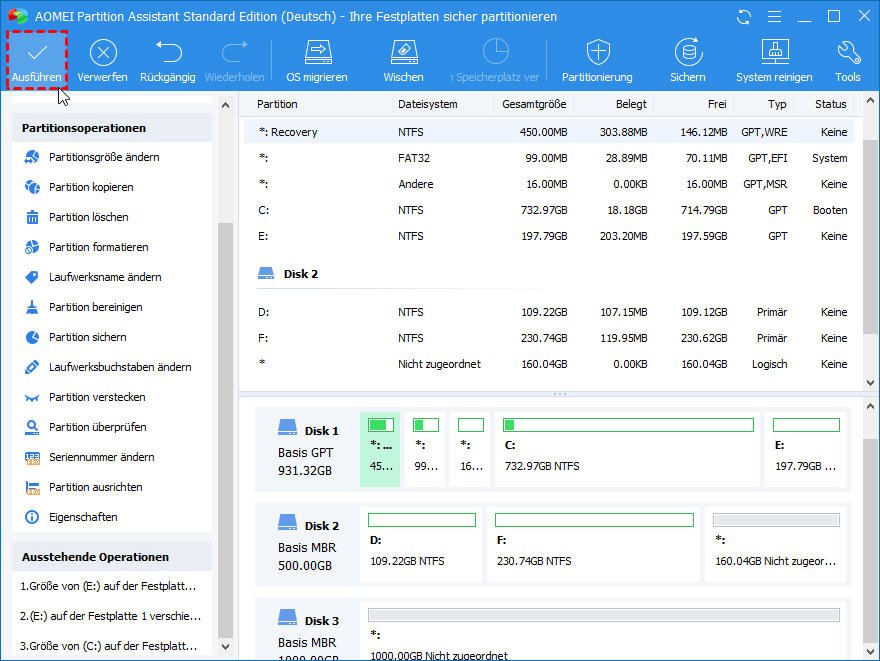Click the C: partition usage bar on Disk 1

tap(629, 425)
